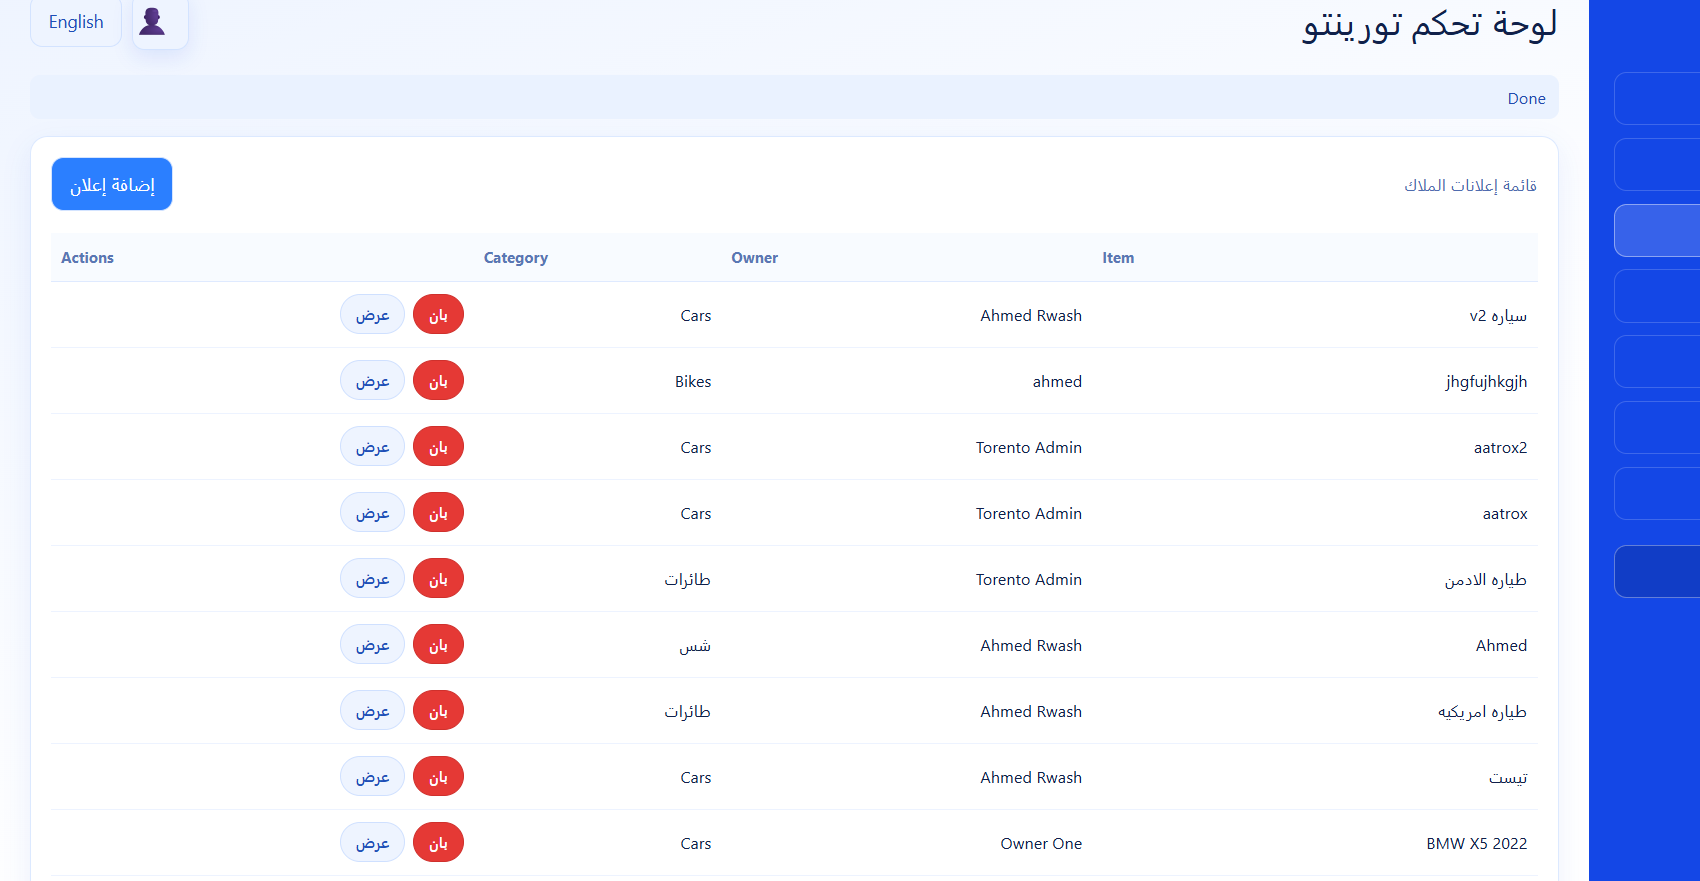Click the Category column header
The height and width of the screenshot is (881, 1700).
516,258
